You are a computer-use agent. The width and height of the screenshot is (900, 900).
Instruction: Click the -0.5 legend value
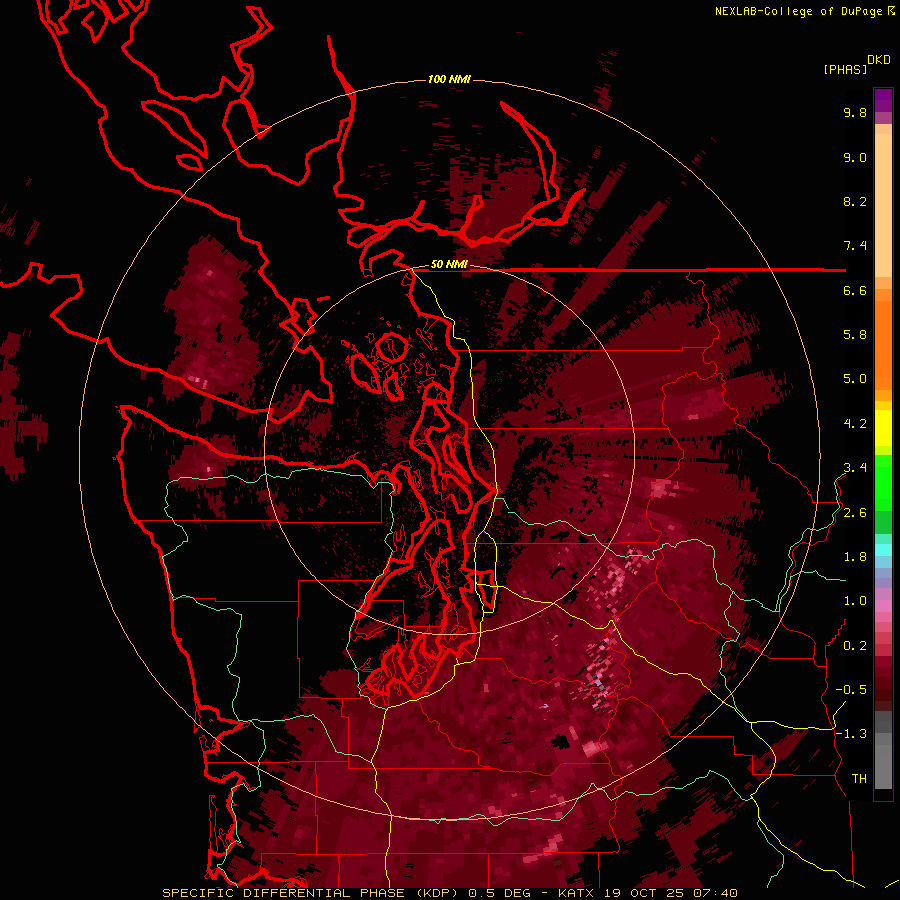tap(851, 690)
